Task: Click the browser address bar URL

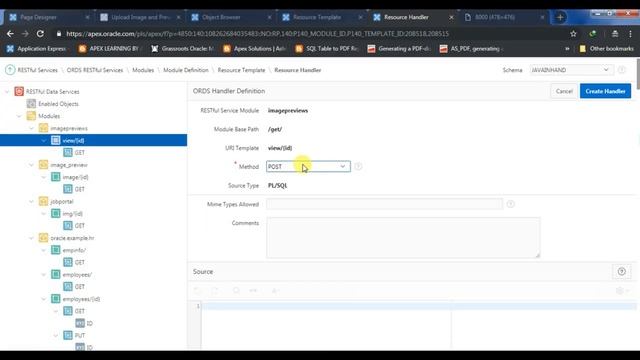Action: tap(257, 34)
